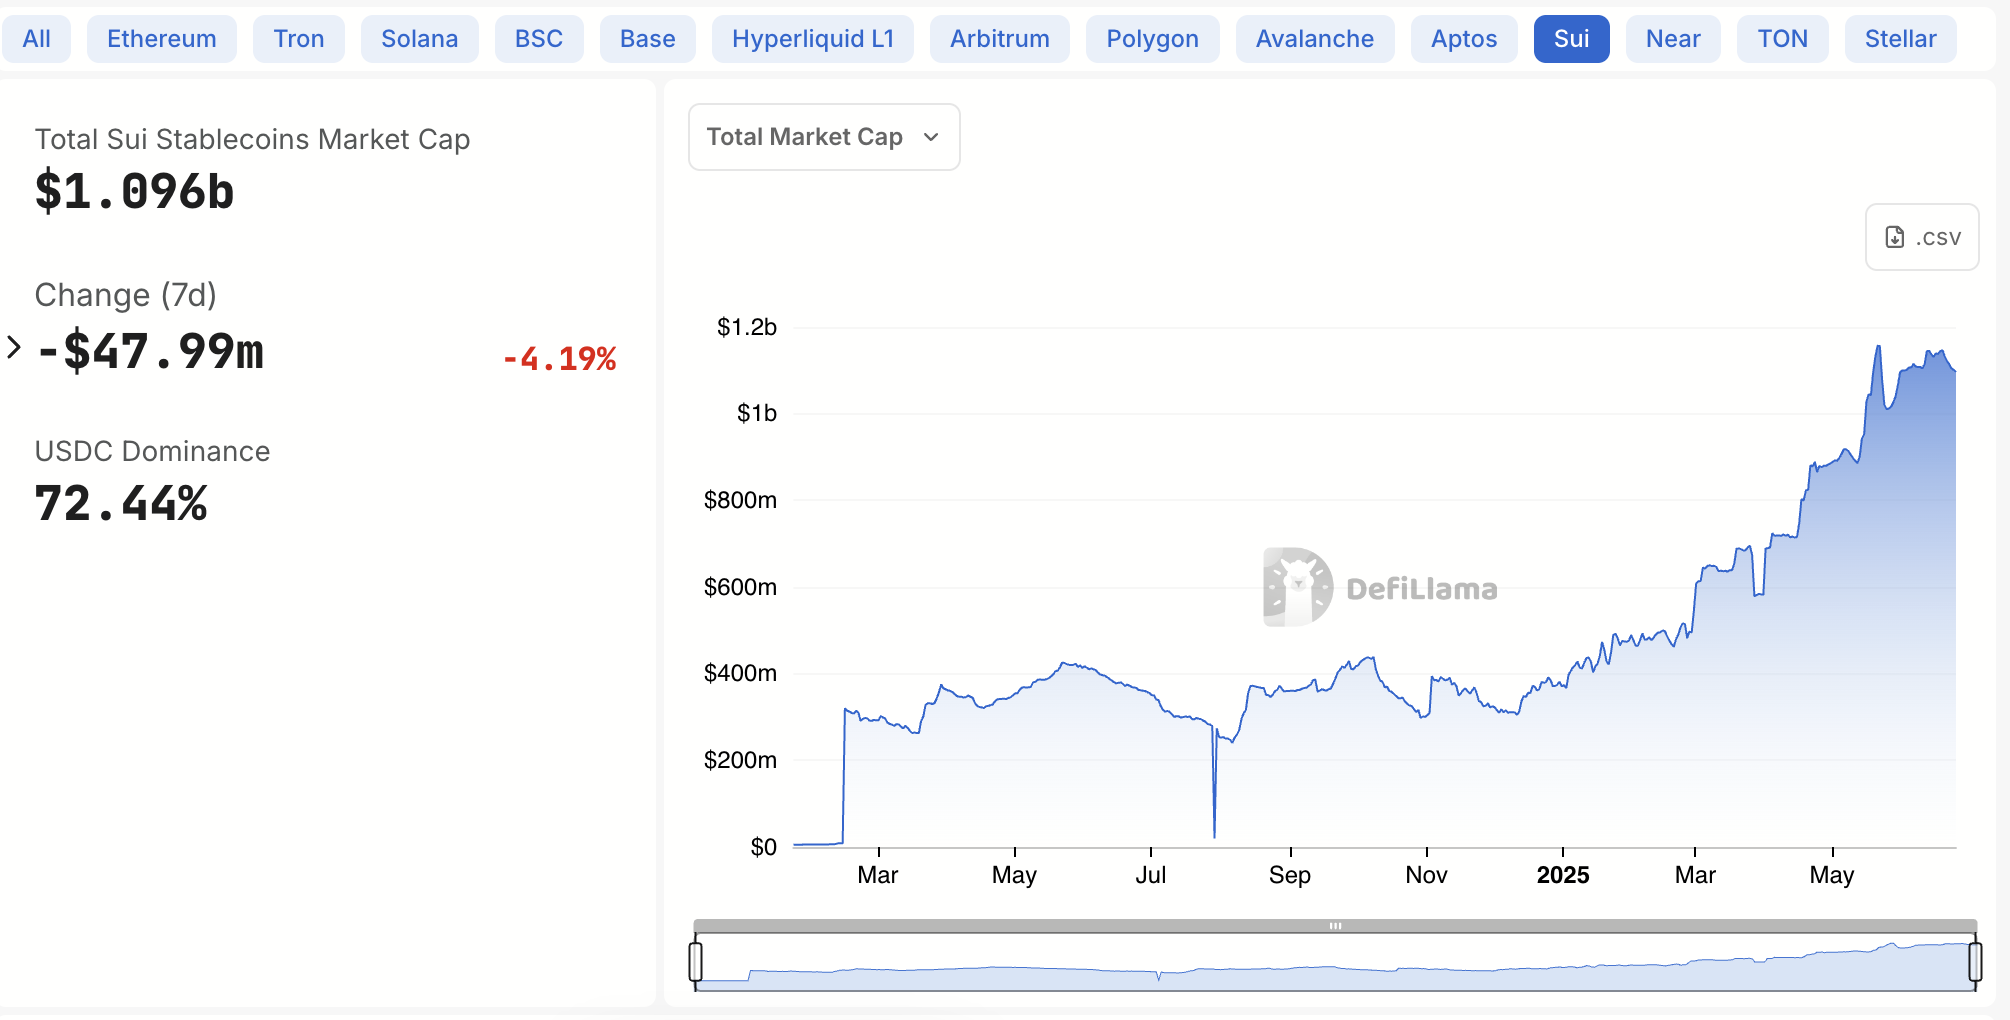This screenshot has width=2010, height=1020.
Task: Click the active Sui chain tab
Action: [x=1571, y=38]
